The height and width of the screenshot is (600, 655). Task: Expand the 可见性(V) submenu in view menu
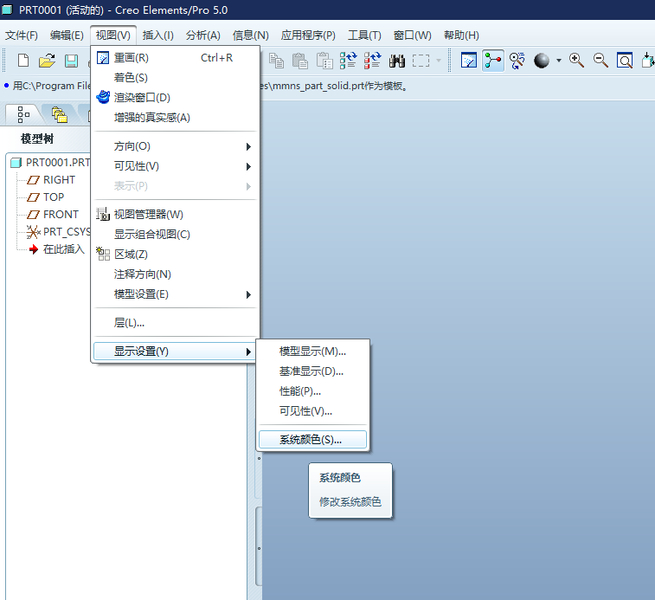click(175, 166)
